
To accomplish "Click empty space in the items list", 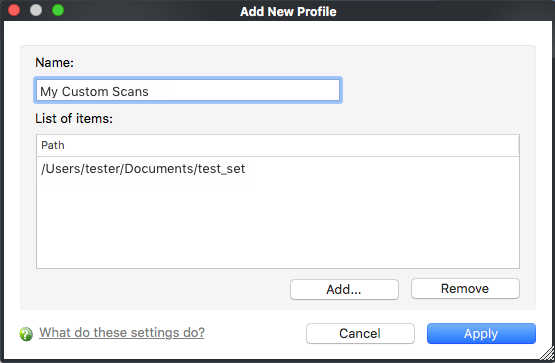I will point(278,226).
